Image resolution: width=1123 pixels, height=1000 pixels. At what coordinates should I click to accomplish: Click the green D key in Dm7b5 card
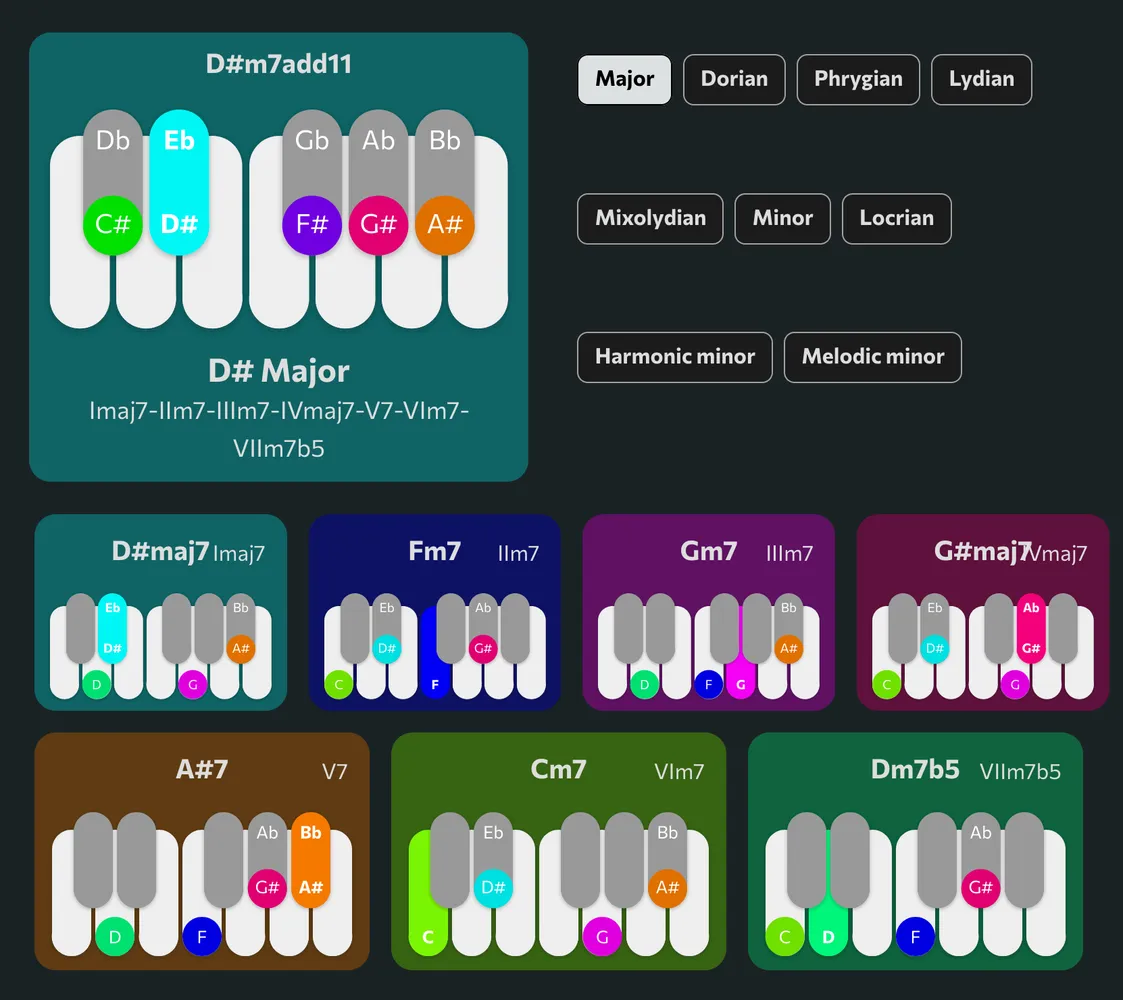point(828,937)
